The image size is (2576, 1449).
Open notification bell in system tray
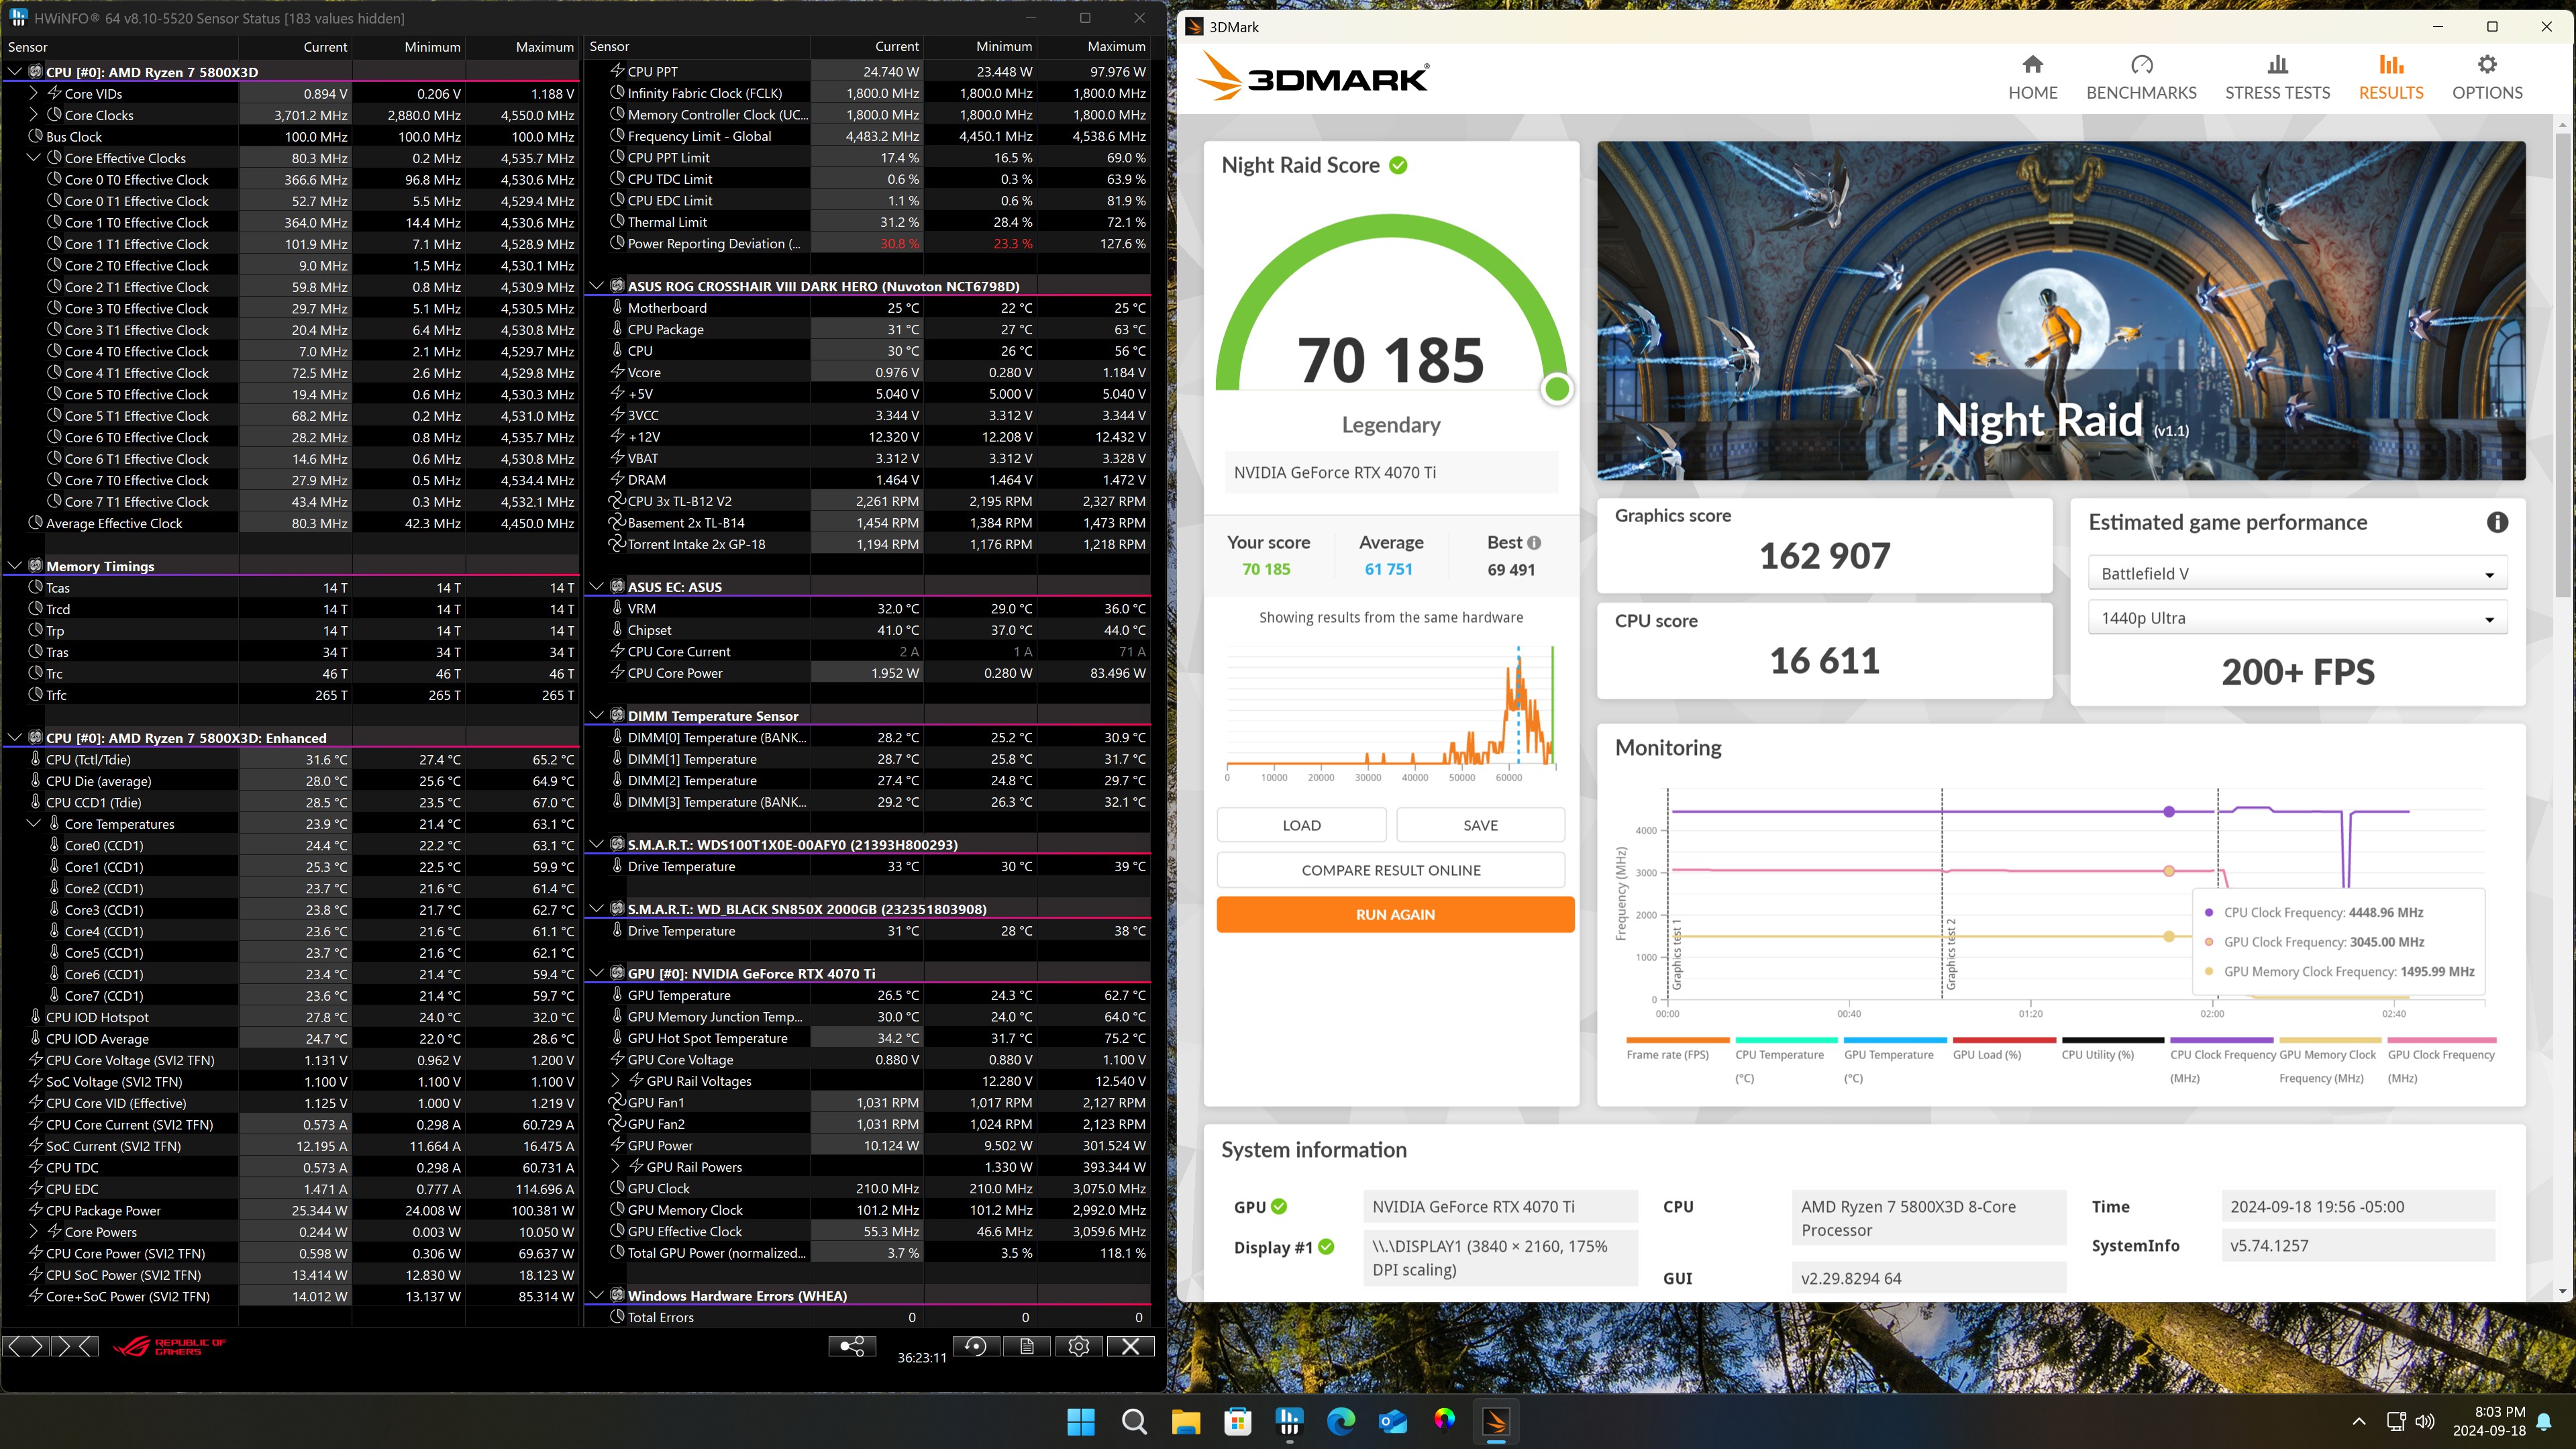pos(2544,1421)
